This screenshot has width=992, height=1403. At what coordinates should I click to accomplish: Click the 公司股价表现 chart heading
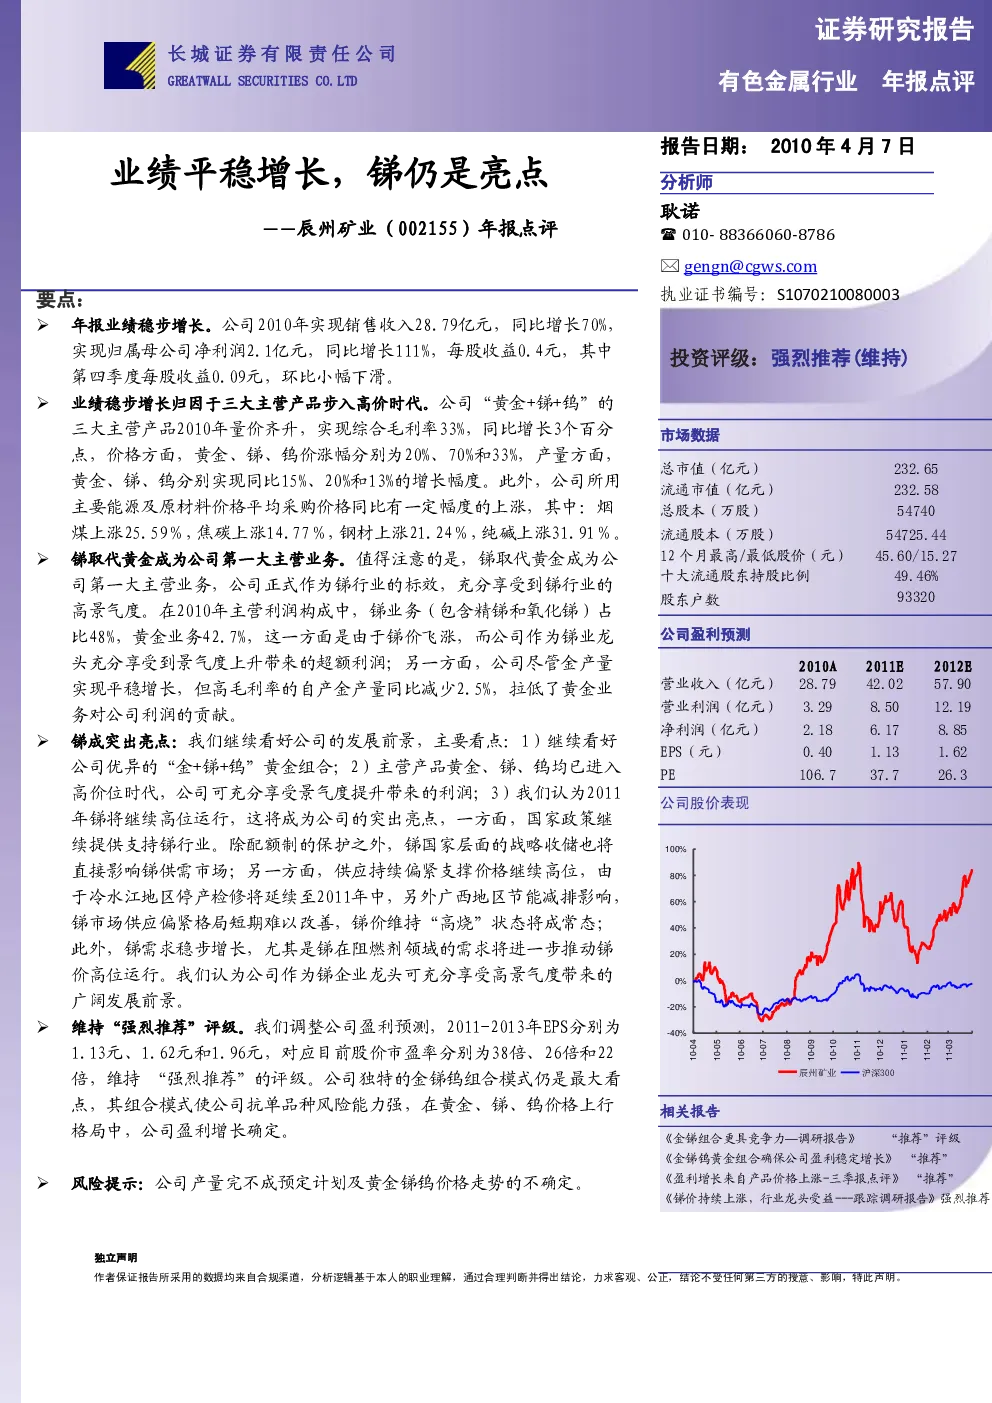point(705,803)
